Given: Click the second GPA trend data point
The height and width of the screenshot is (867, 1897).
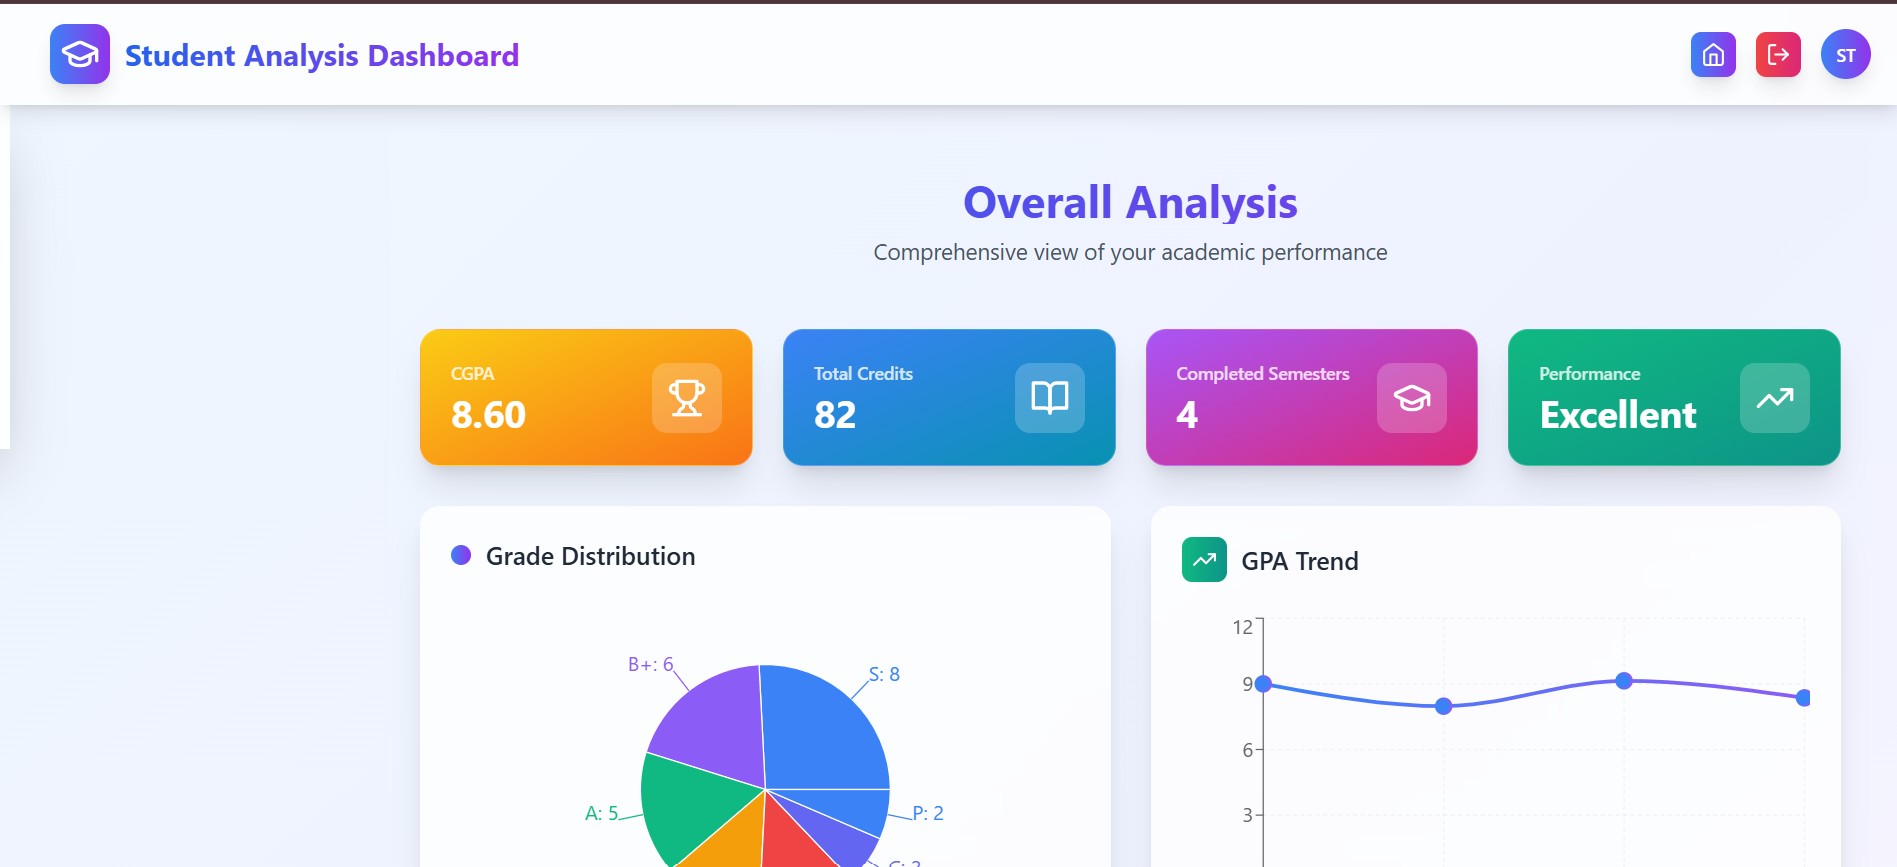Looking at the screenshot, I should coord(1443,706).
